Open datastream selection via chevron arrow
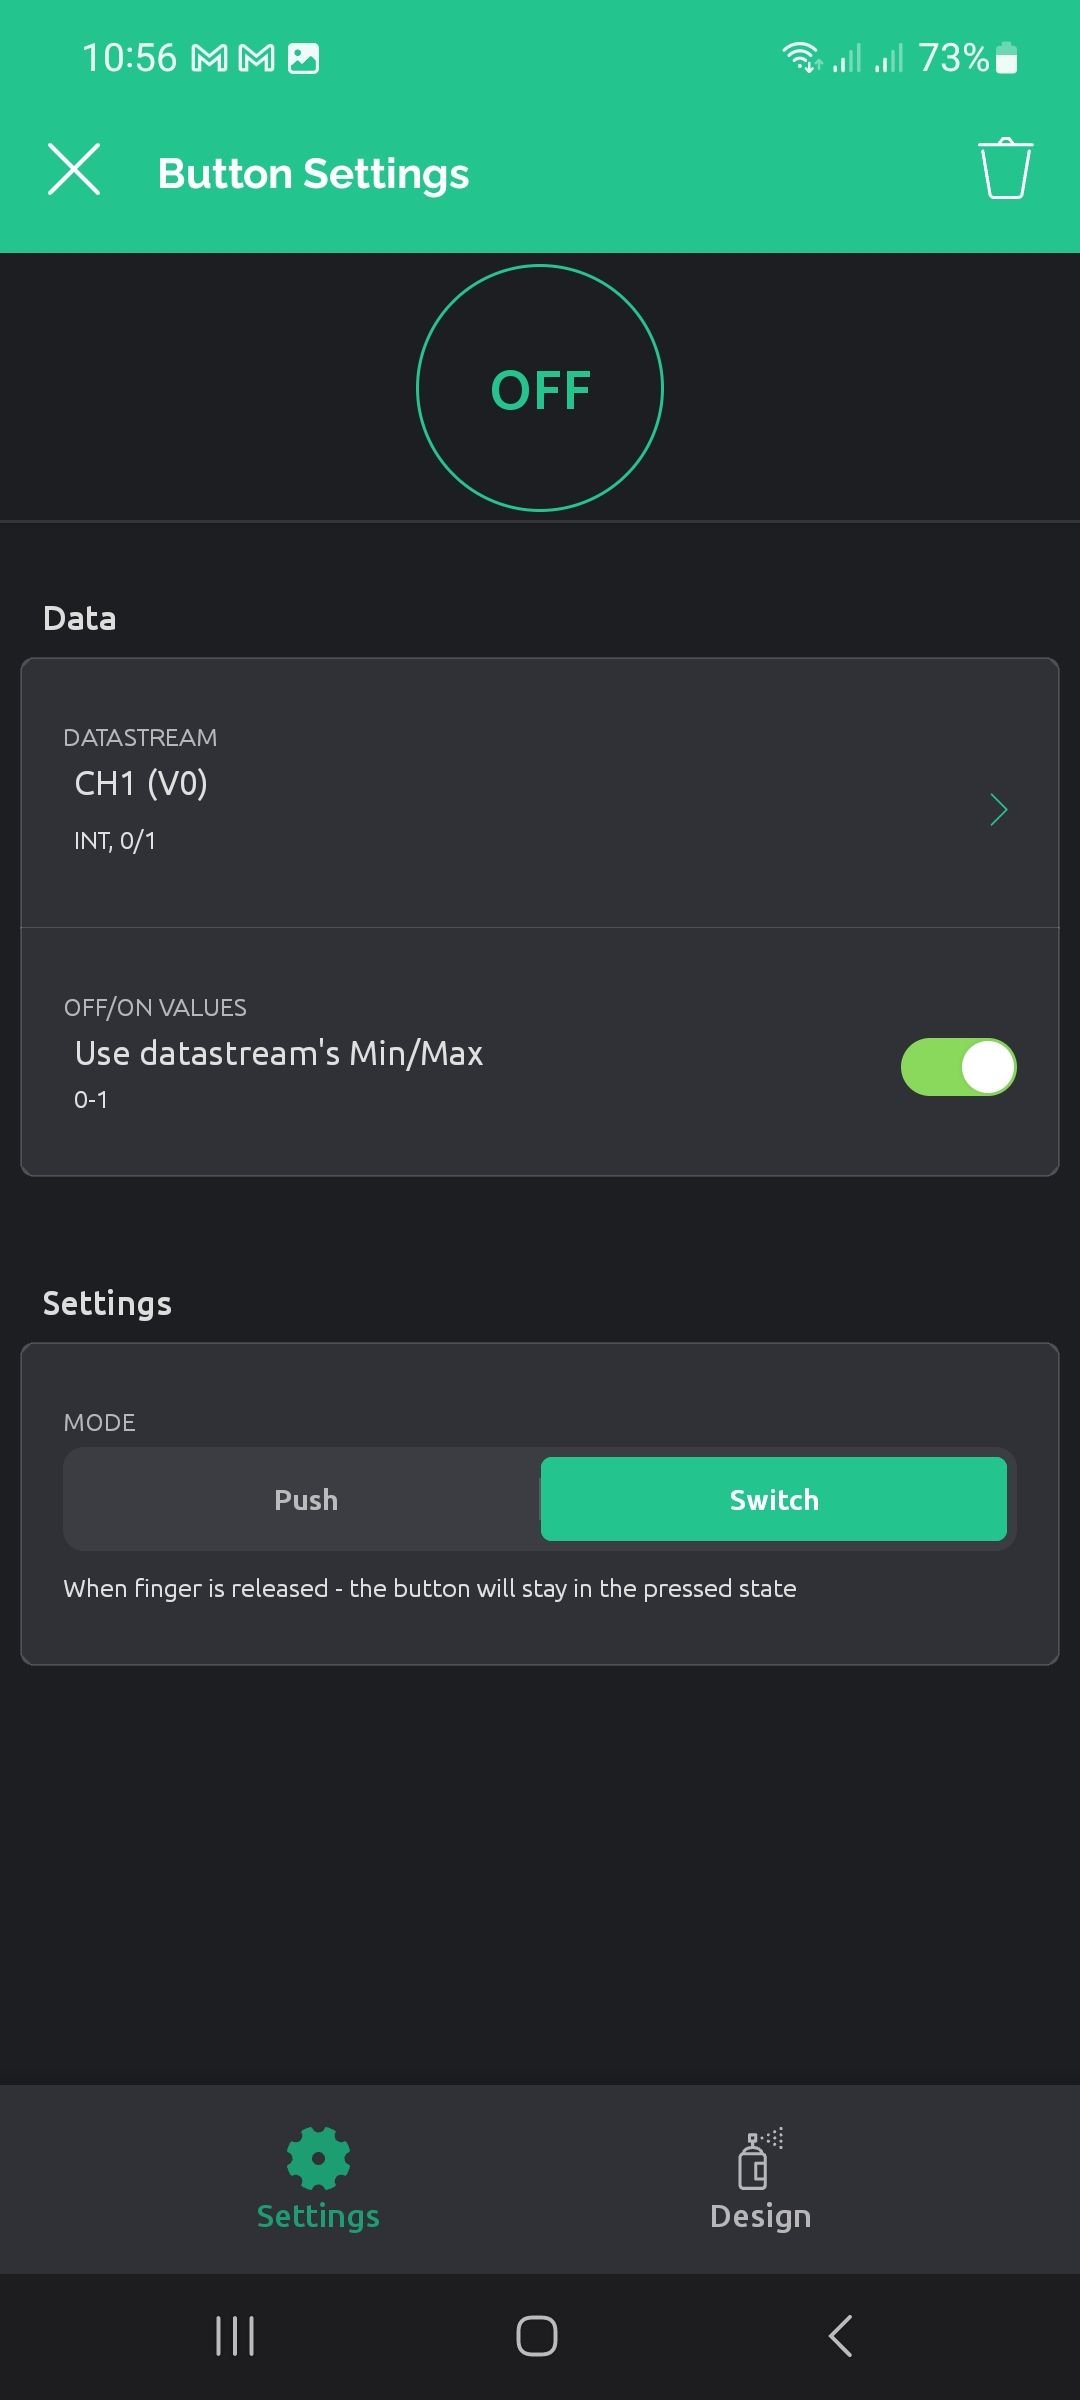Screen dimensions: 1080x2400 coord(998,810)
